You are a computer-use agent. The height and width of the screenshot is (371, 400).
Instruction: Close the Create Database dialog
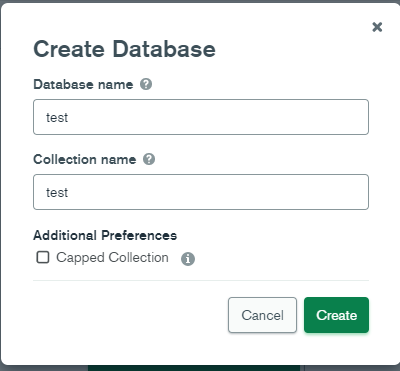coord(377,27)
